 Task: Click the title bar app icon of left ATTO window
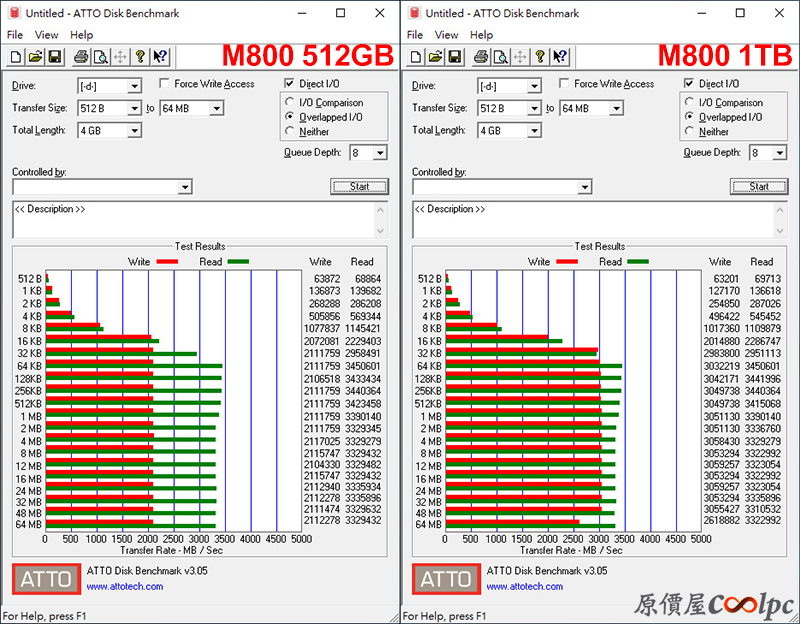(x=14, y=13)
